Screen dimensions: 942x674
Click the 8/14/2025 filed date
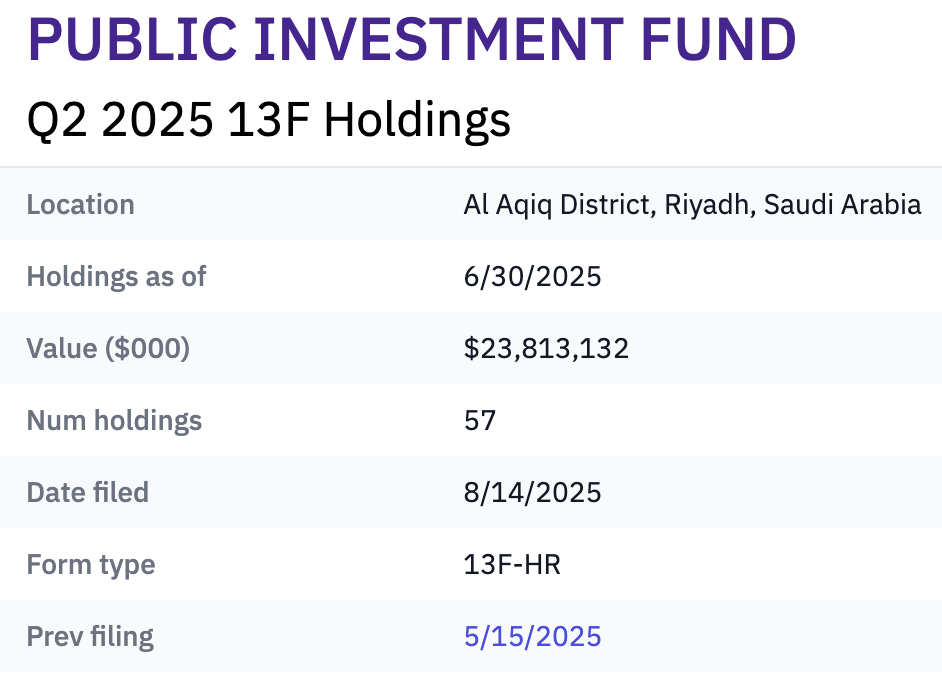tap(532, 493)
